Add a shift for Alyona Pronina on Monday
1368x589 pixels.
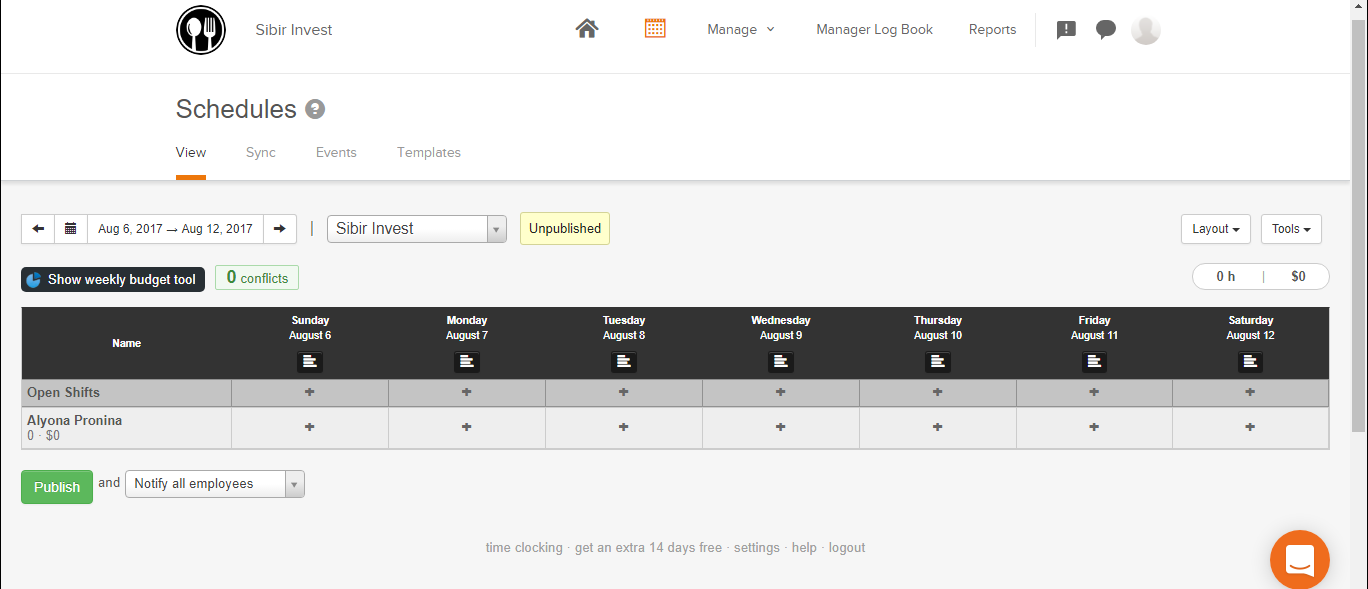(467, 427)
